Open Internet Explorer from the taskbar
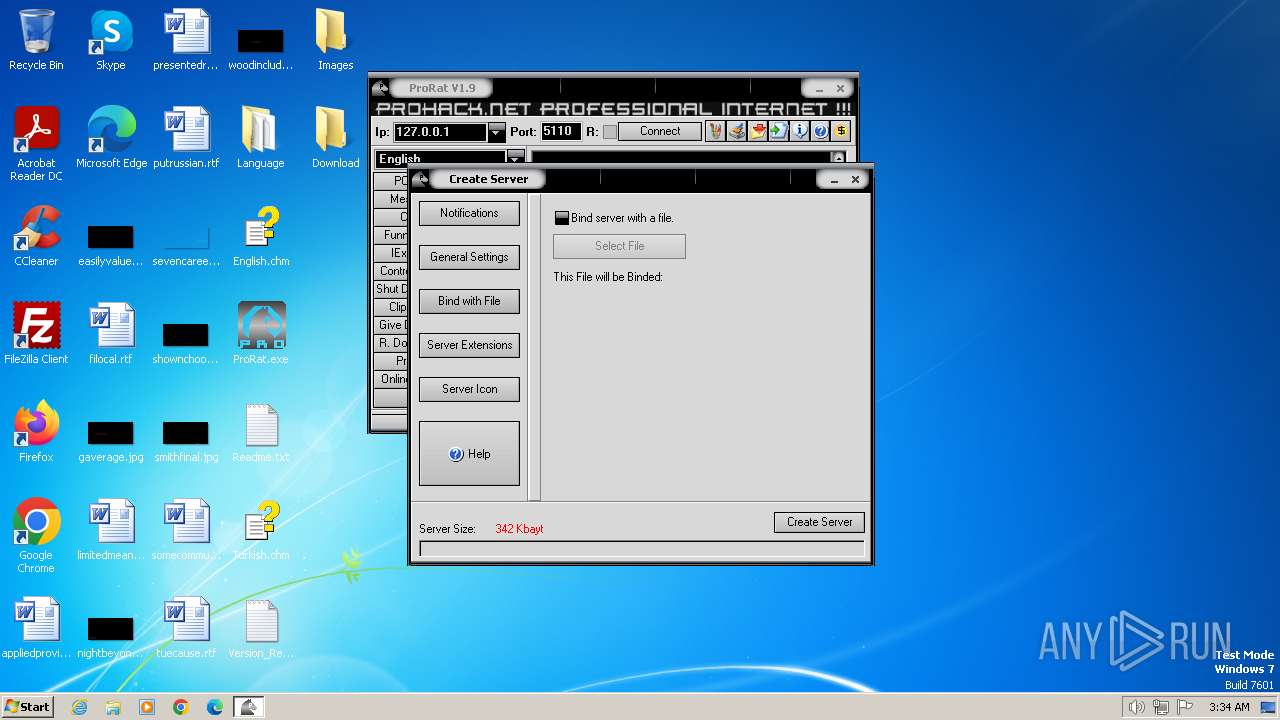The image size is (1280, 720). pos(80,707)
